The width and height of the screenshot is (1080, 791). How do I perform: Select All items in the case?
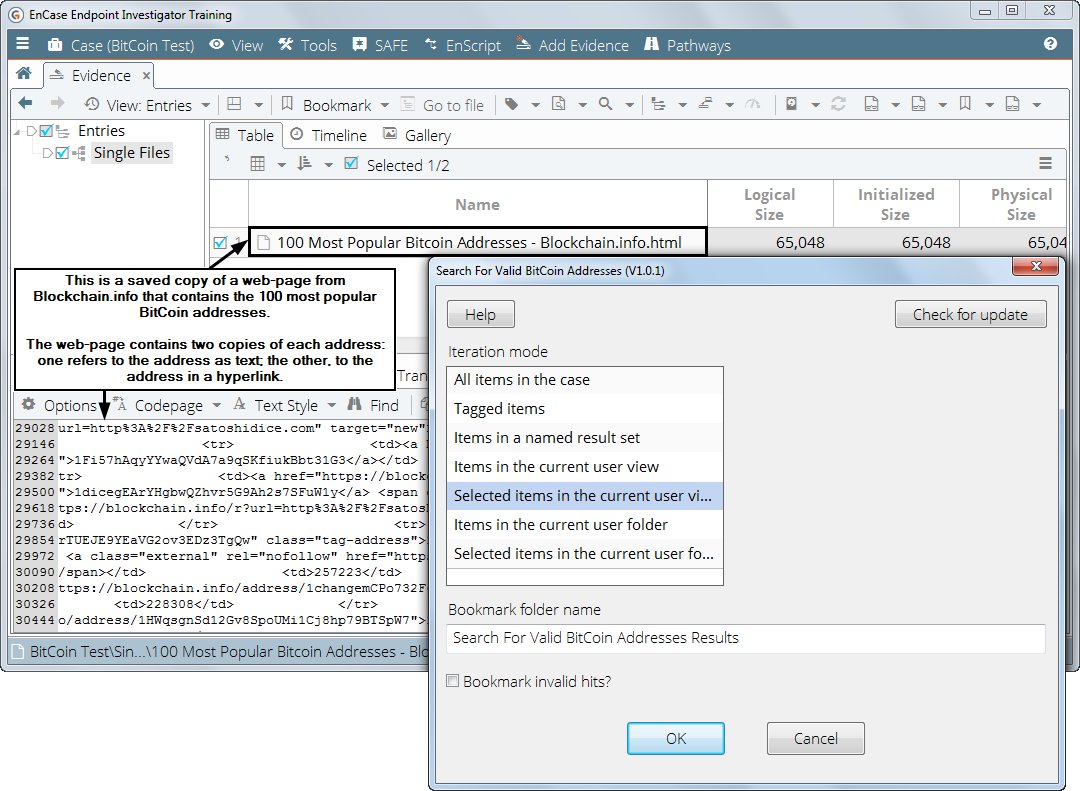585,380
